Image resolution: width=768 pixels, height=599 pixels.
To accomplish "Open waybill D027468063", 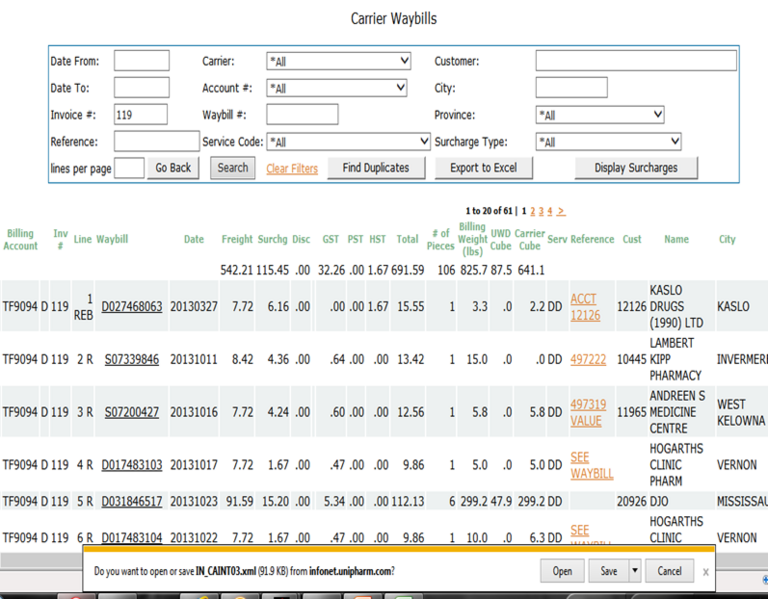I will 132,307.
